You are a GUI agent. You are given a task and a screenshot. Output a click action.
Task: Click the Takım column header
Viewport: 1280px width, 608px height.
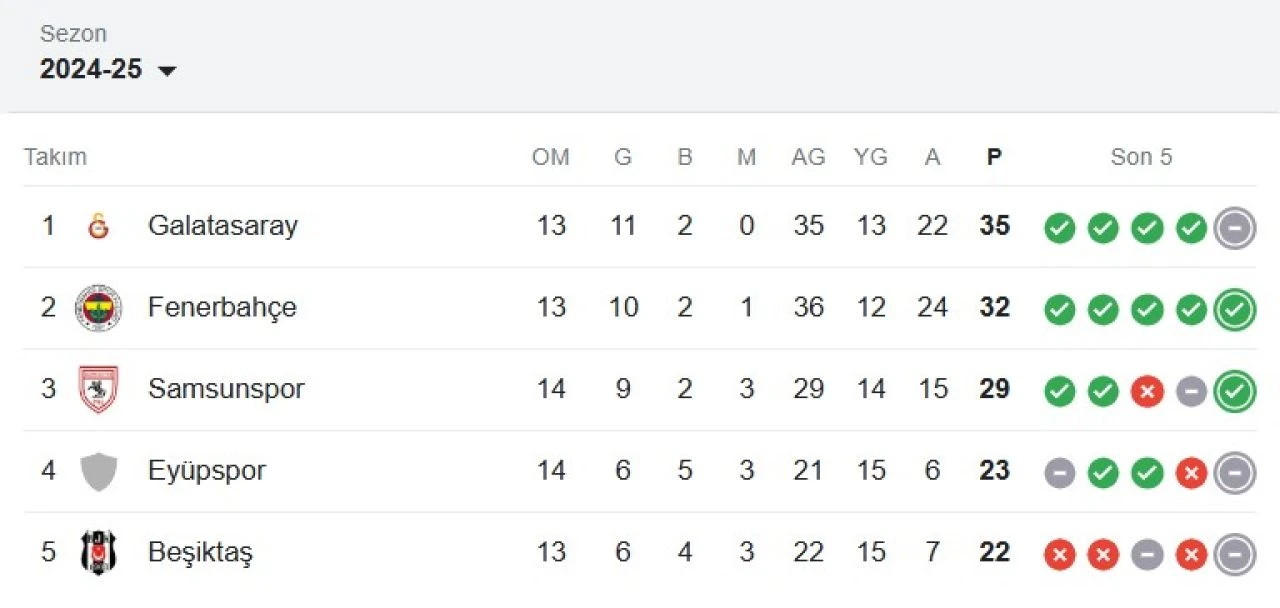(x=55, y=157)
